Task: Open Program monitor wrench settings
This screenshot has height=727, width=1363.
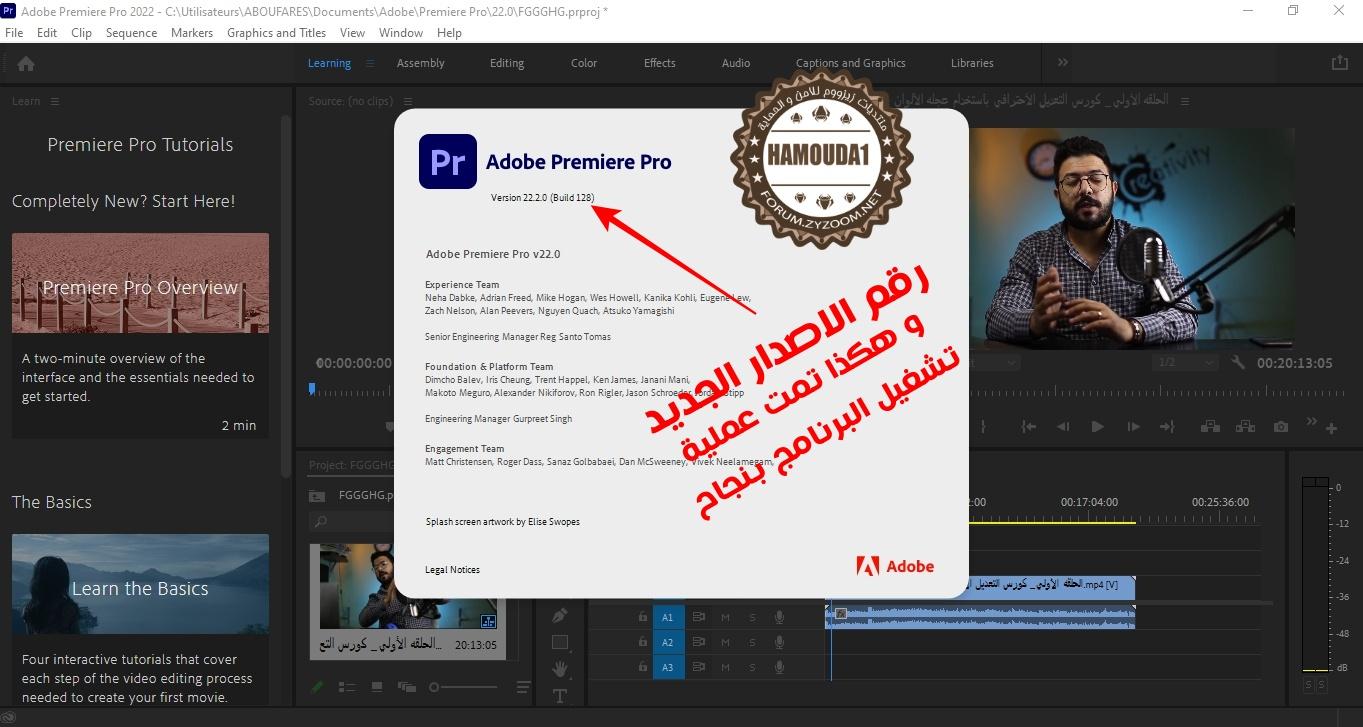Action: point(1238,363)
